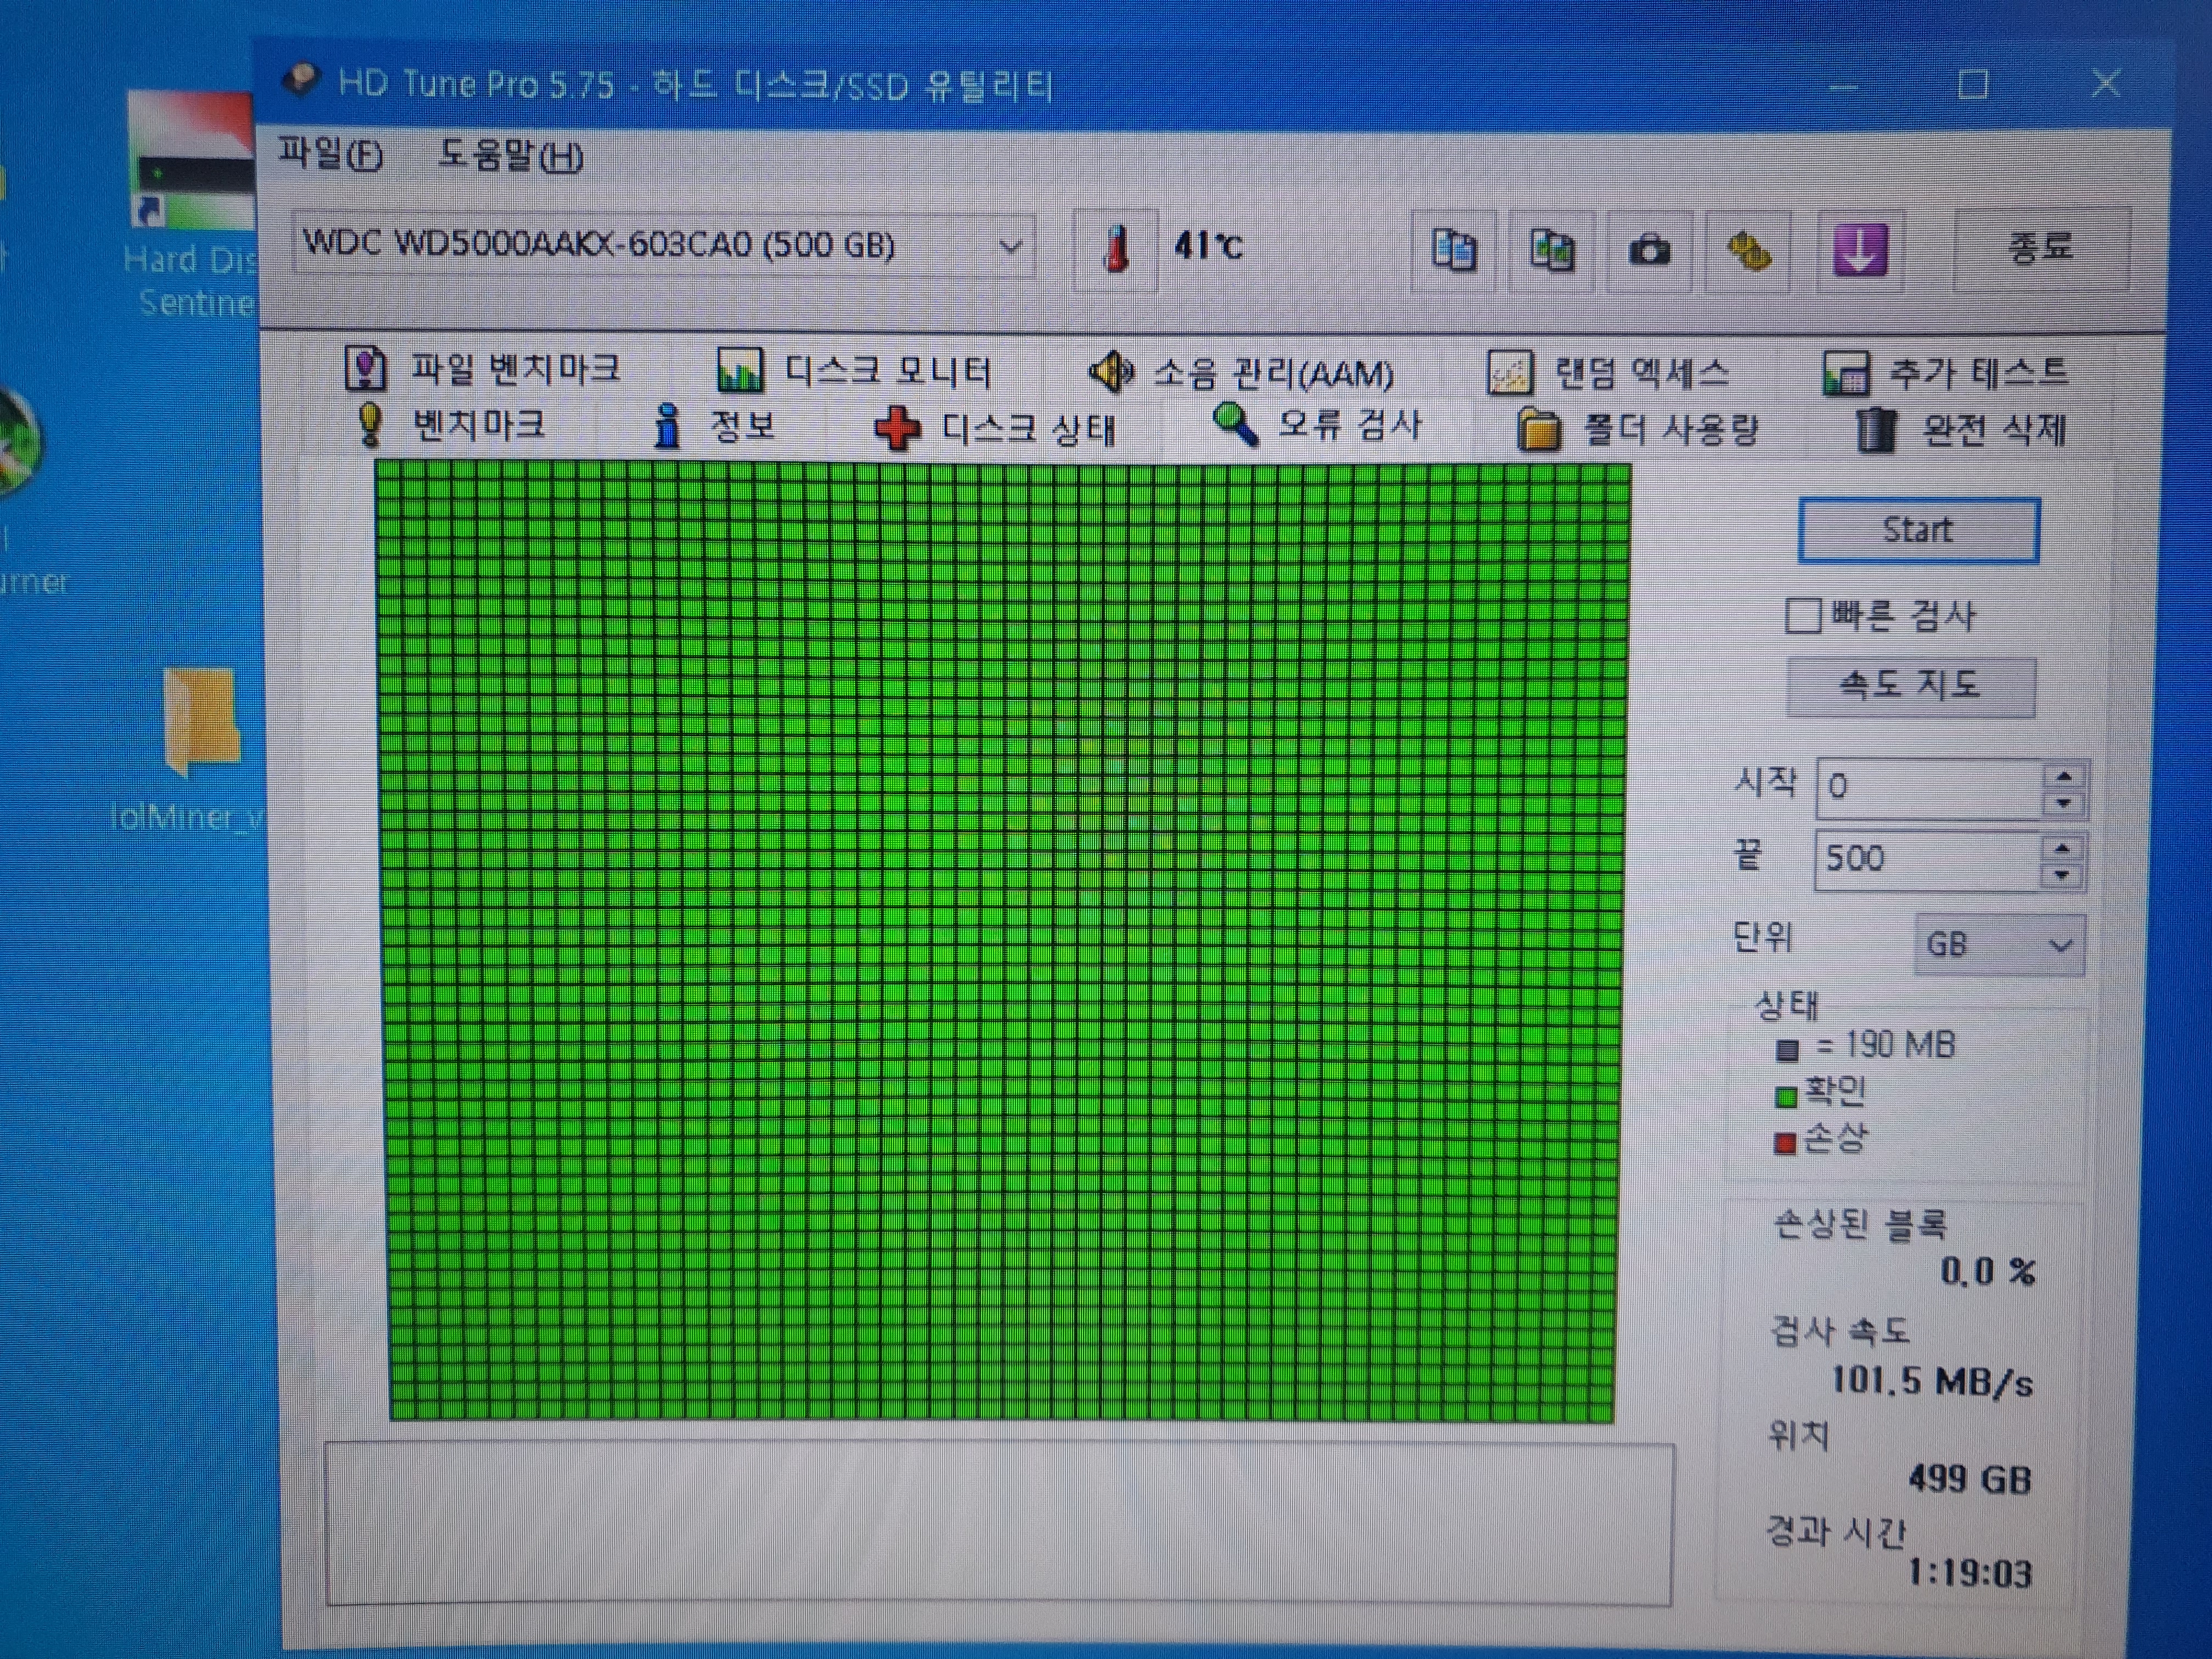Click the thermometer temperature icon
This screenshot has width=2212, height=1659.
[x=1115, y=249]
